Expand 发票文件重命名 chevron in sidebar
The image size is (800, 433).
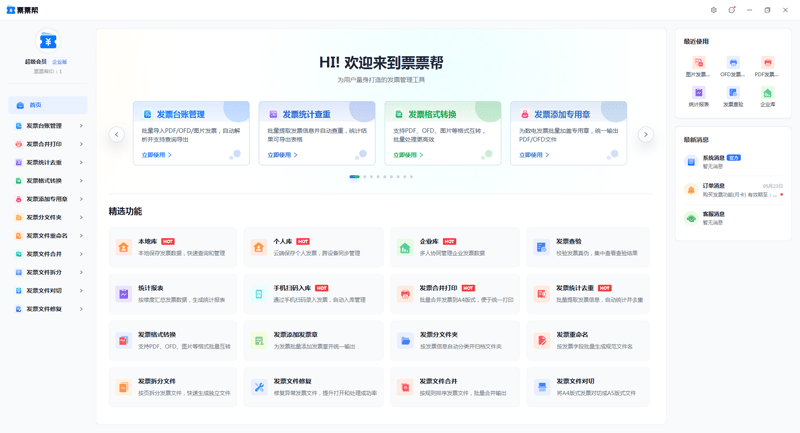click(81, 236)
